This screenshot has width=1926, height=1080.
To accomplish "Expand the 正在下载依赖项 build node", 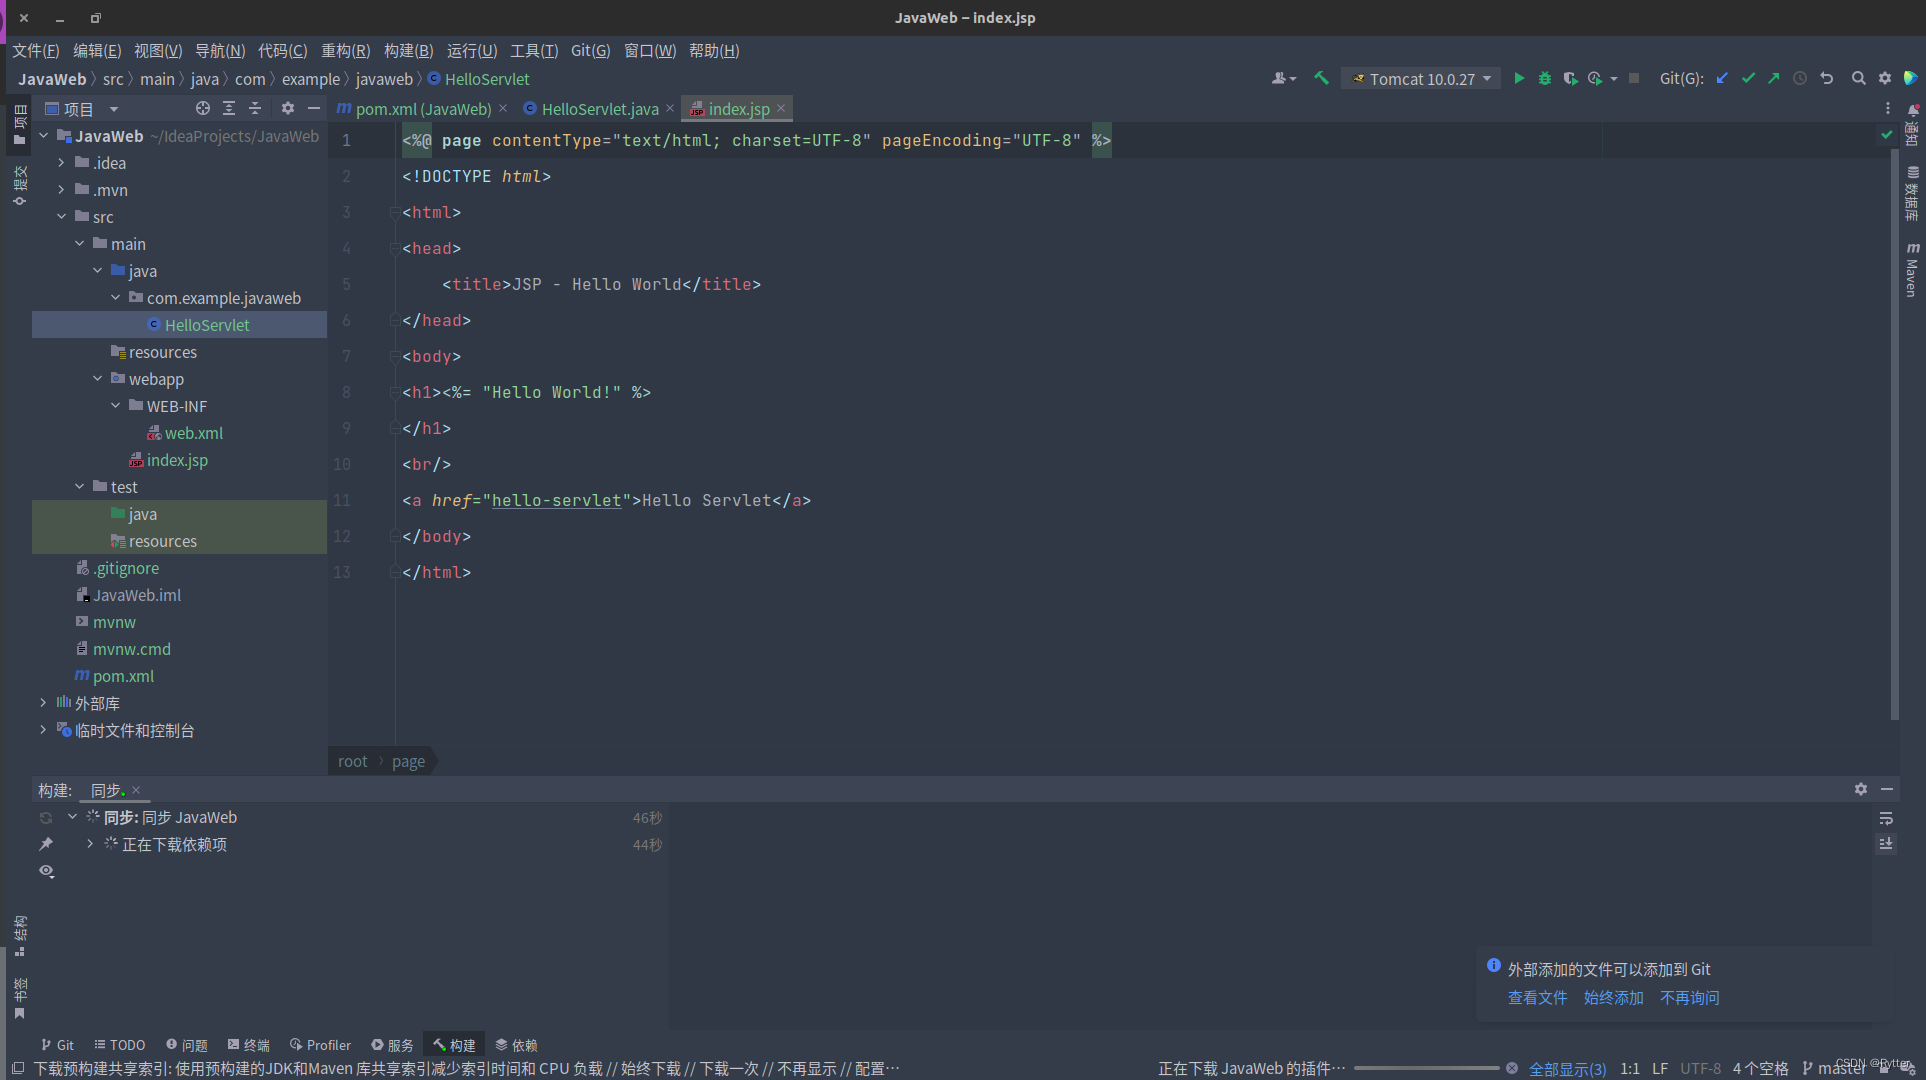I will pyautogui.click(x=90, y=844).
